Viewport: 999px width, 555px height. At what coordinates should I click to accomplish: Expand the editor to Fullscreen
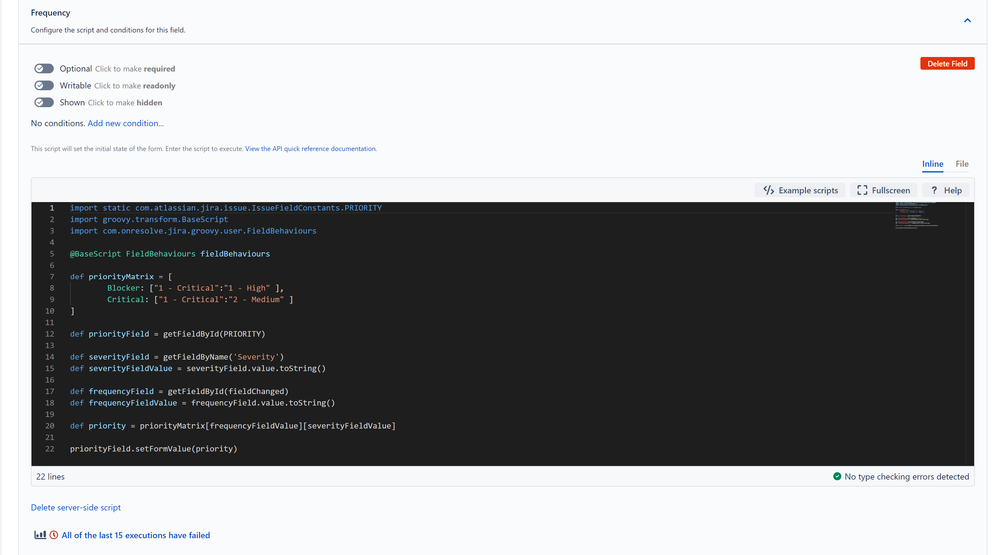pos(883,190)
